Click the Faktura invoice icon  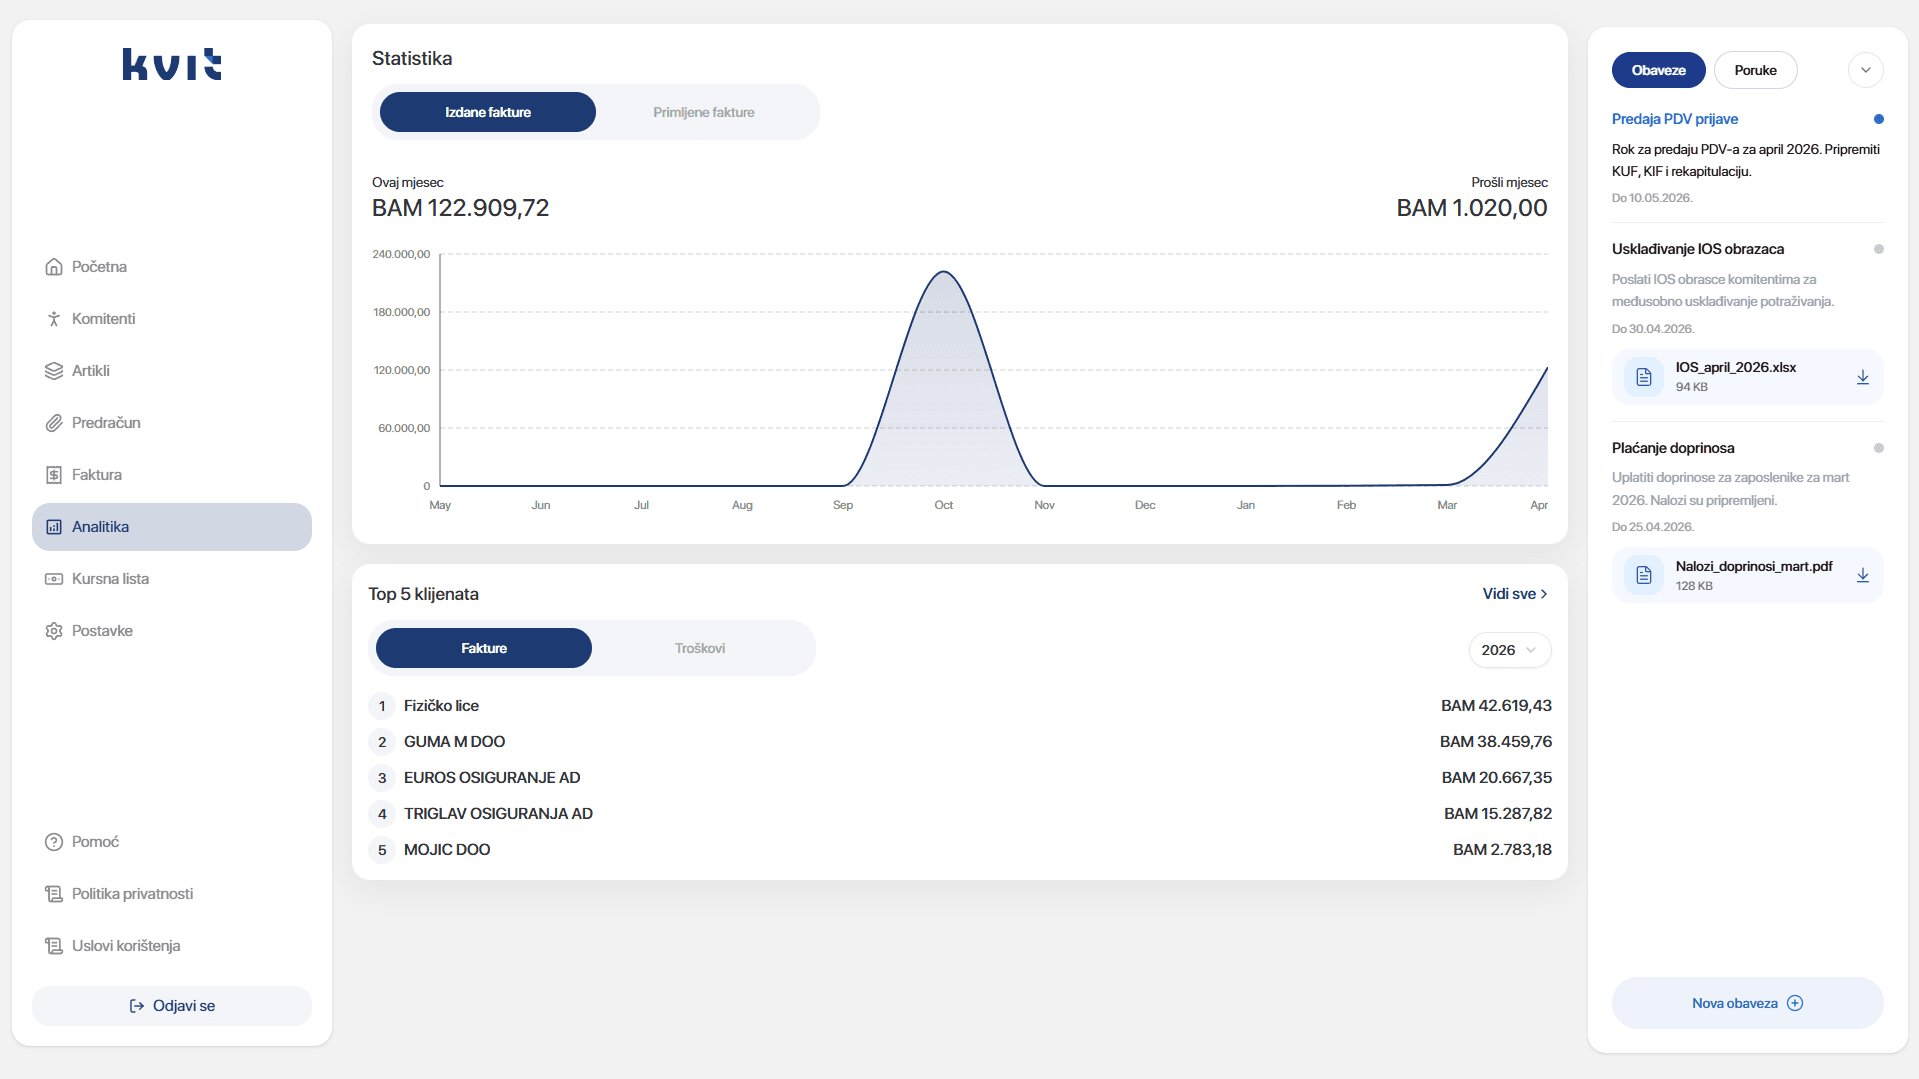[x=54, y=475]
